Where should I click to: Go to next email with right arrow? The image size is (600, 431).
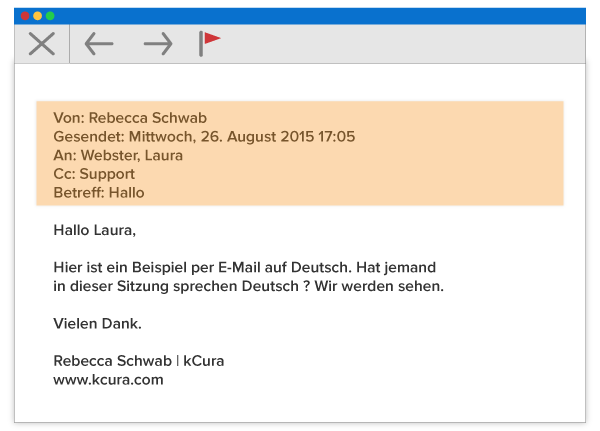(x=157, y=43)
